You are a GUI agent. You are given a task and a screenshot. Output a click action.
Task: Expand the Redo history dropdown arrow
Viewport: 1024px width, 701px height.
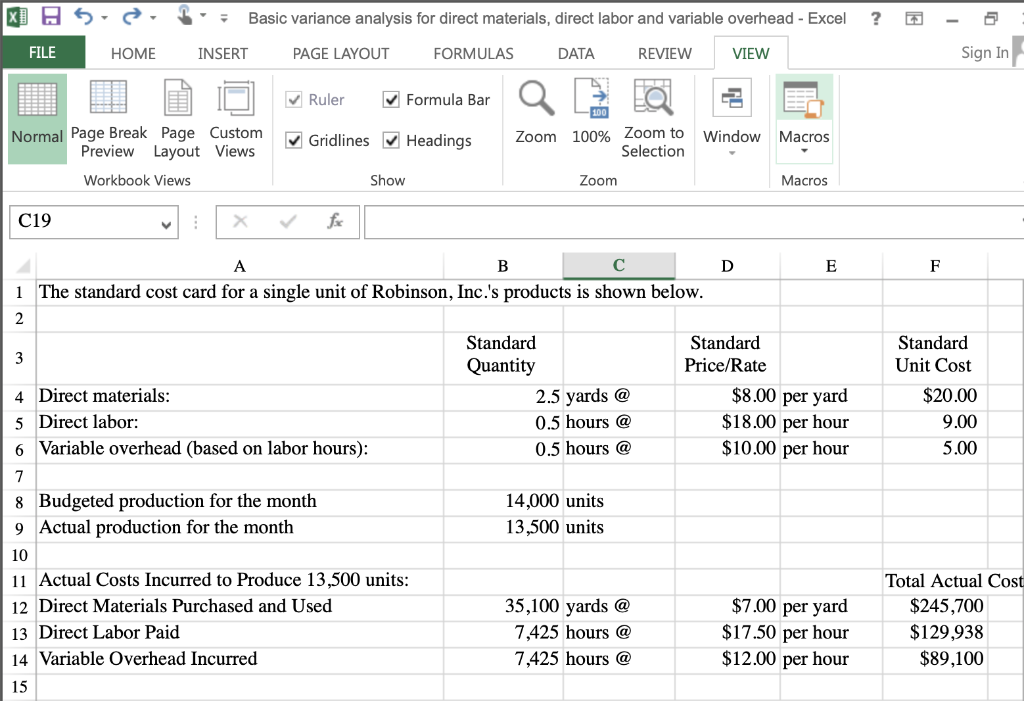click(x=153, y=18)
